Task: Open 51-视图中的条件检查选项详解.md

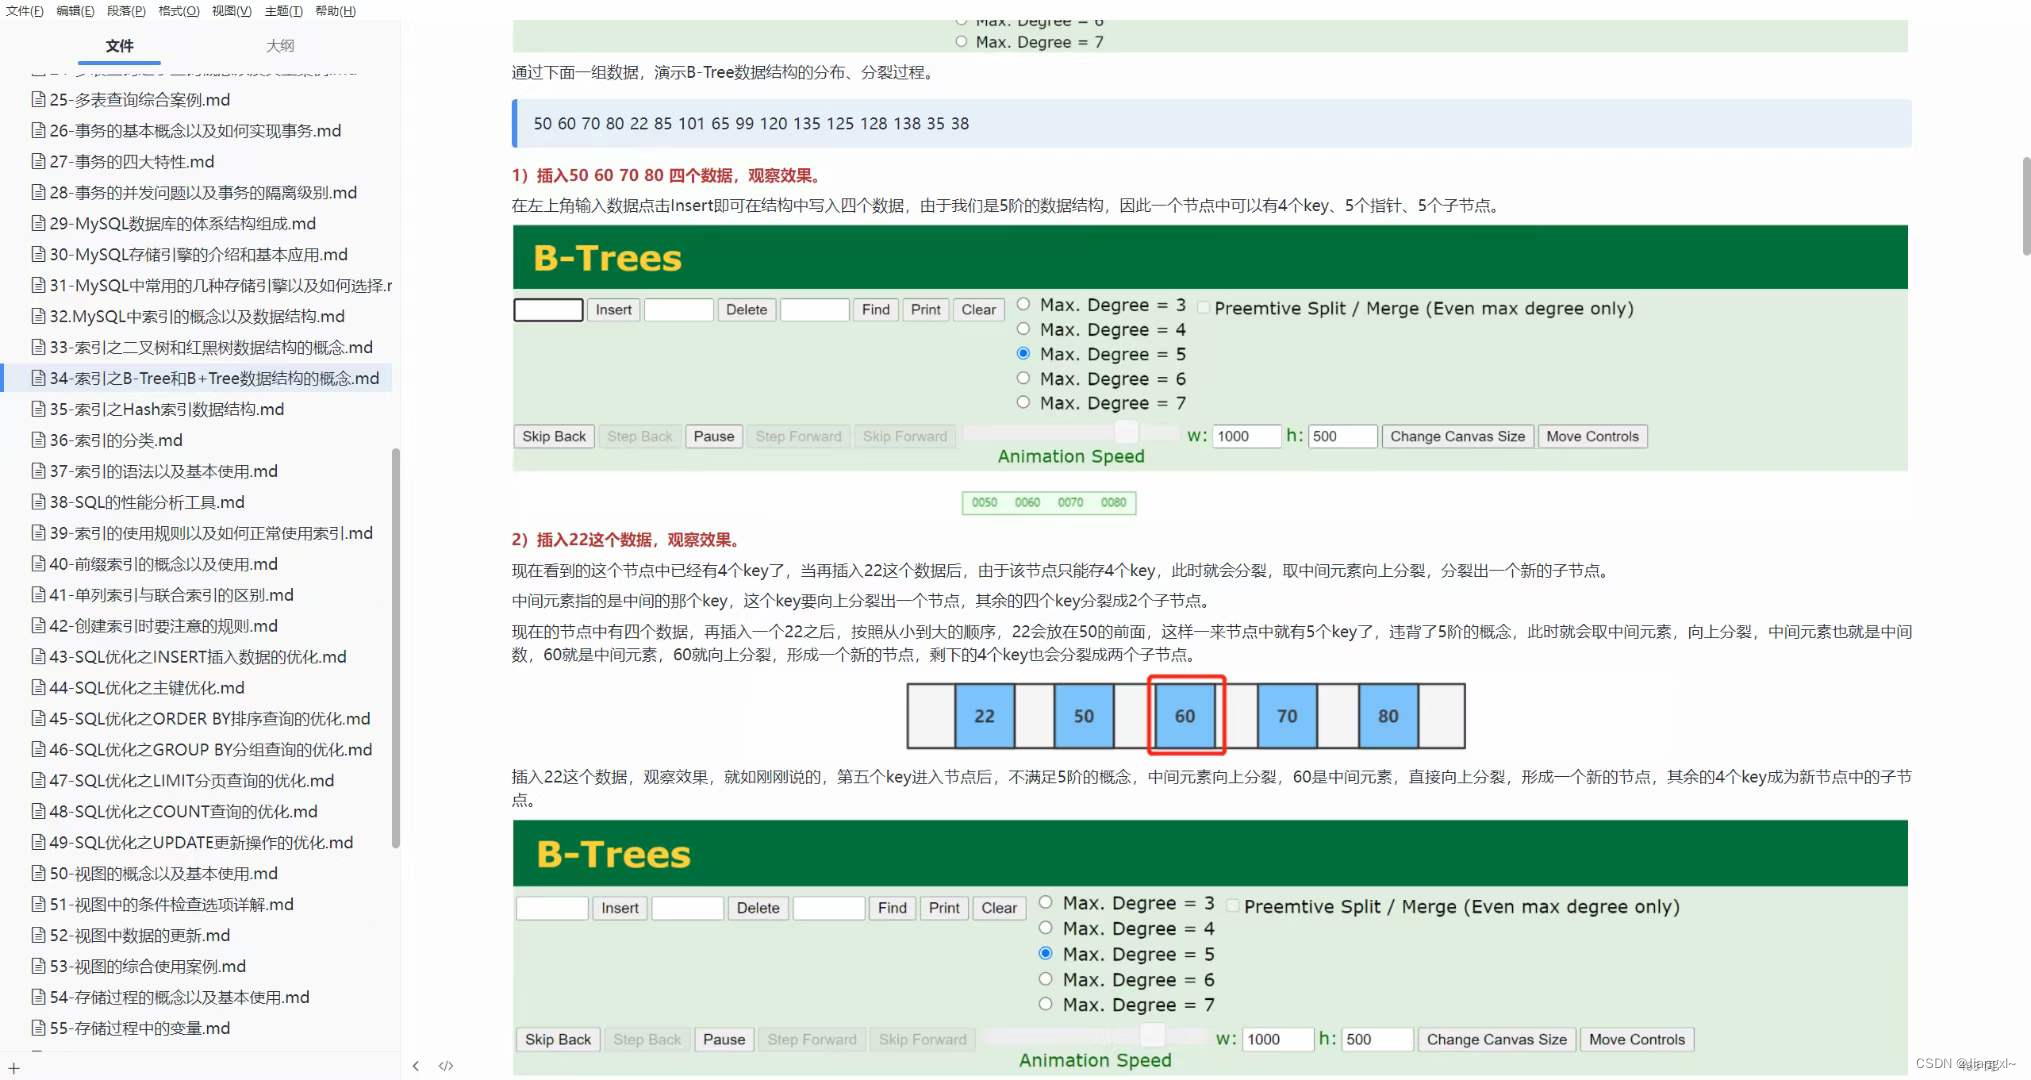Action: click(171, 904)
